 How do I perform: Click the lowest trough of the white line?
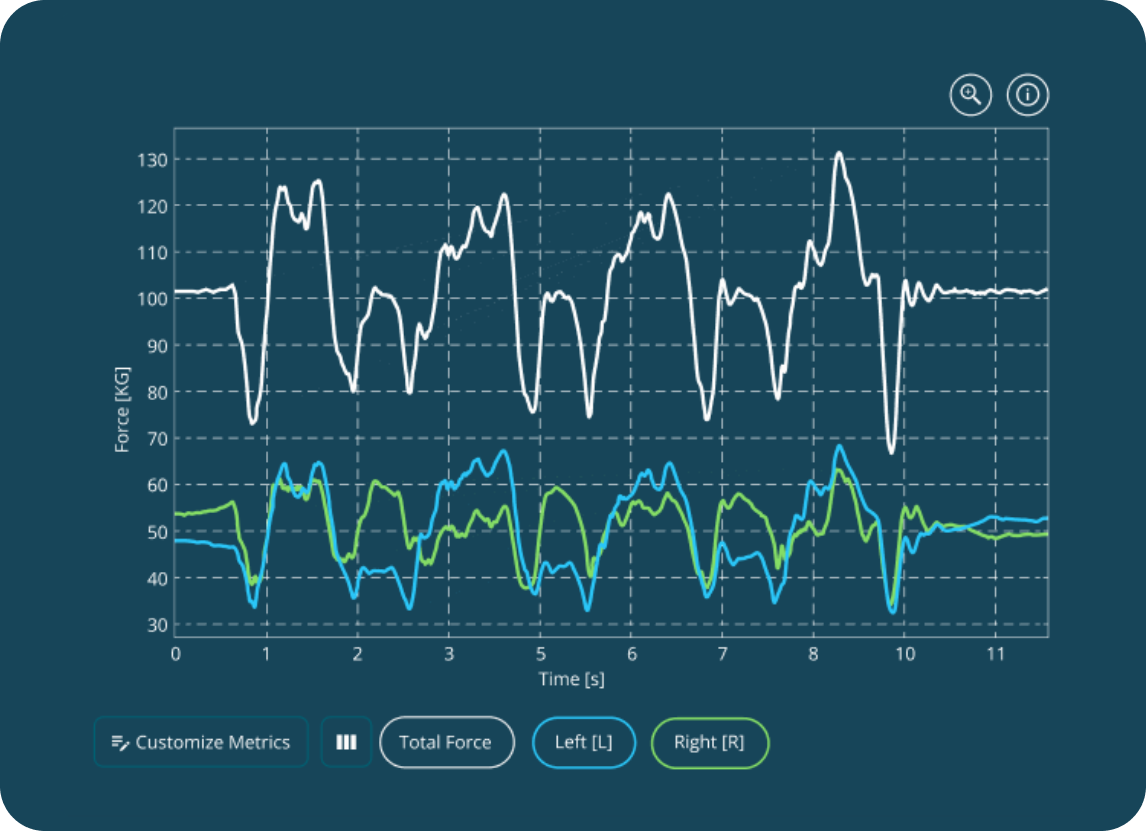click(x=891, y=452)
